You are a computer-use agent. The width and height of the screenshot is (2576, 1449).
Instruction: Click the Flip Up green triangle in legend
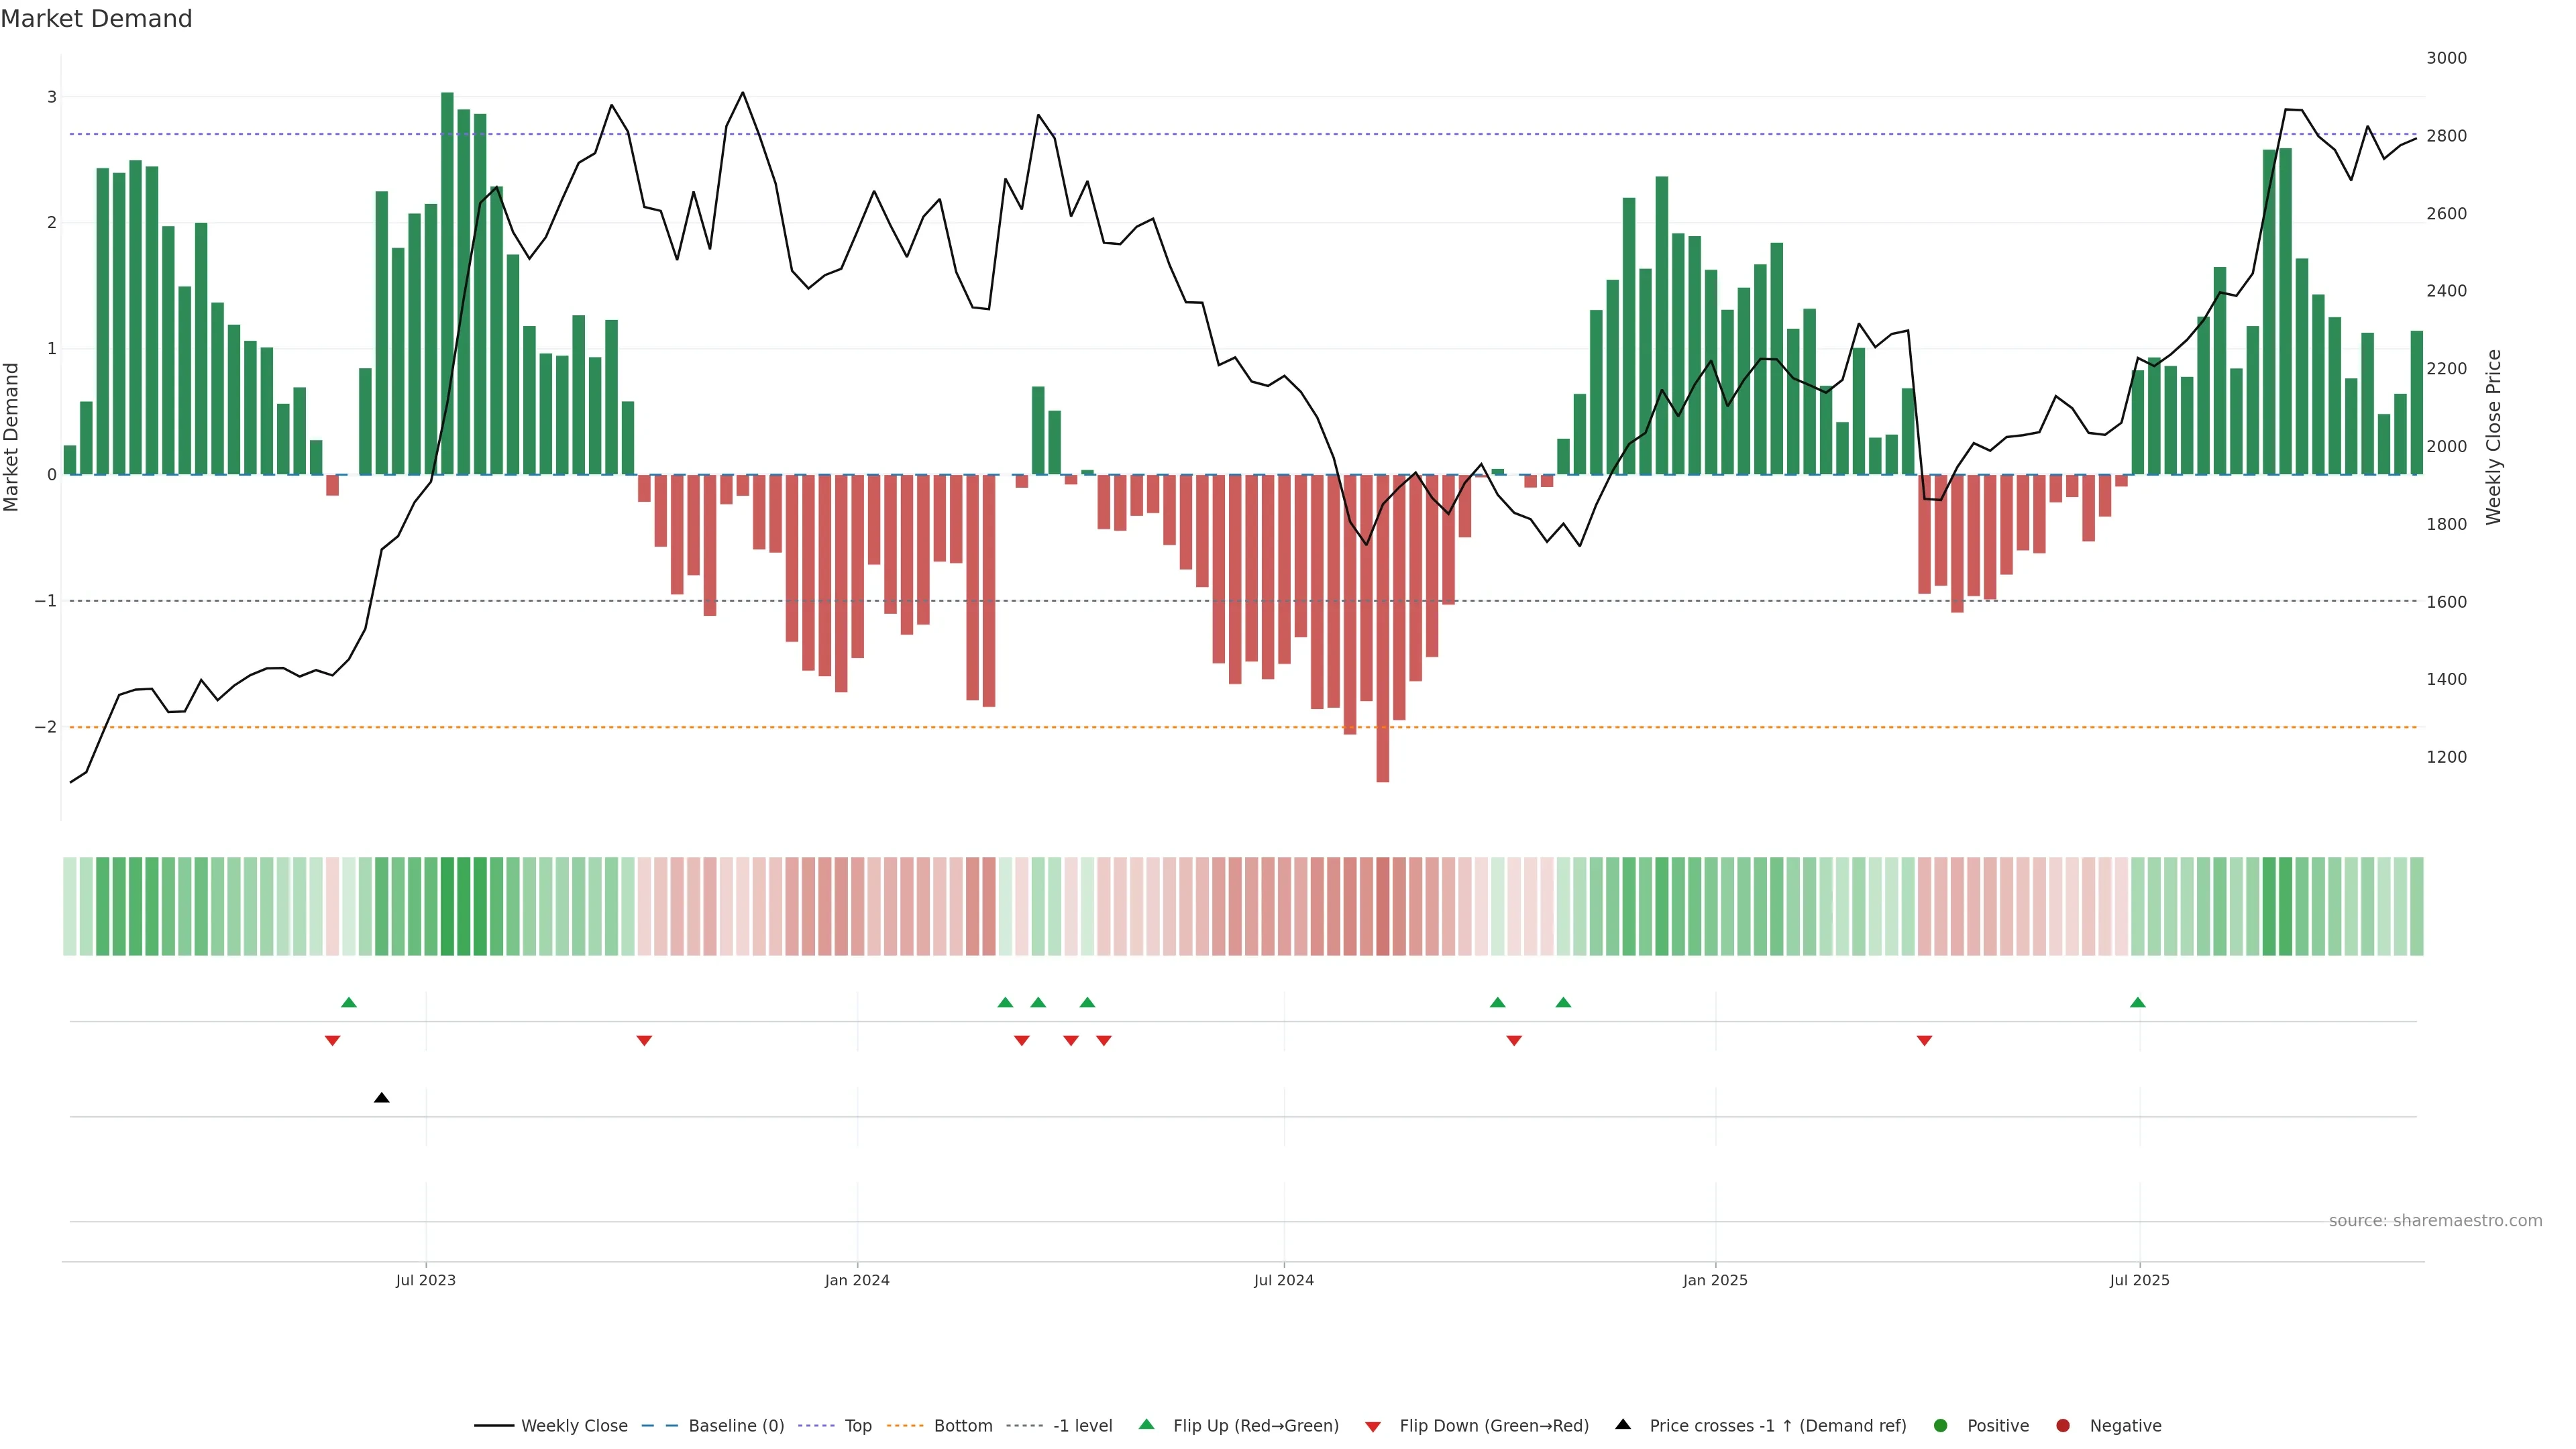pyautogui.click(x=1147, y=1425)
